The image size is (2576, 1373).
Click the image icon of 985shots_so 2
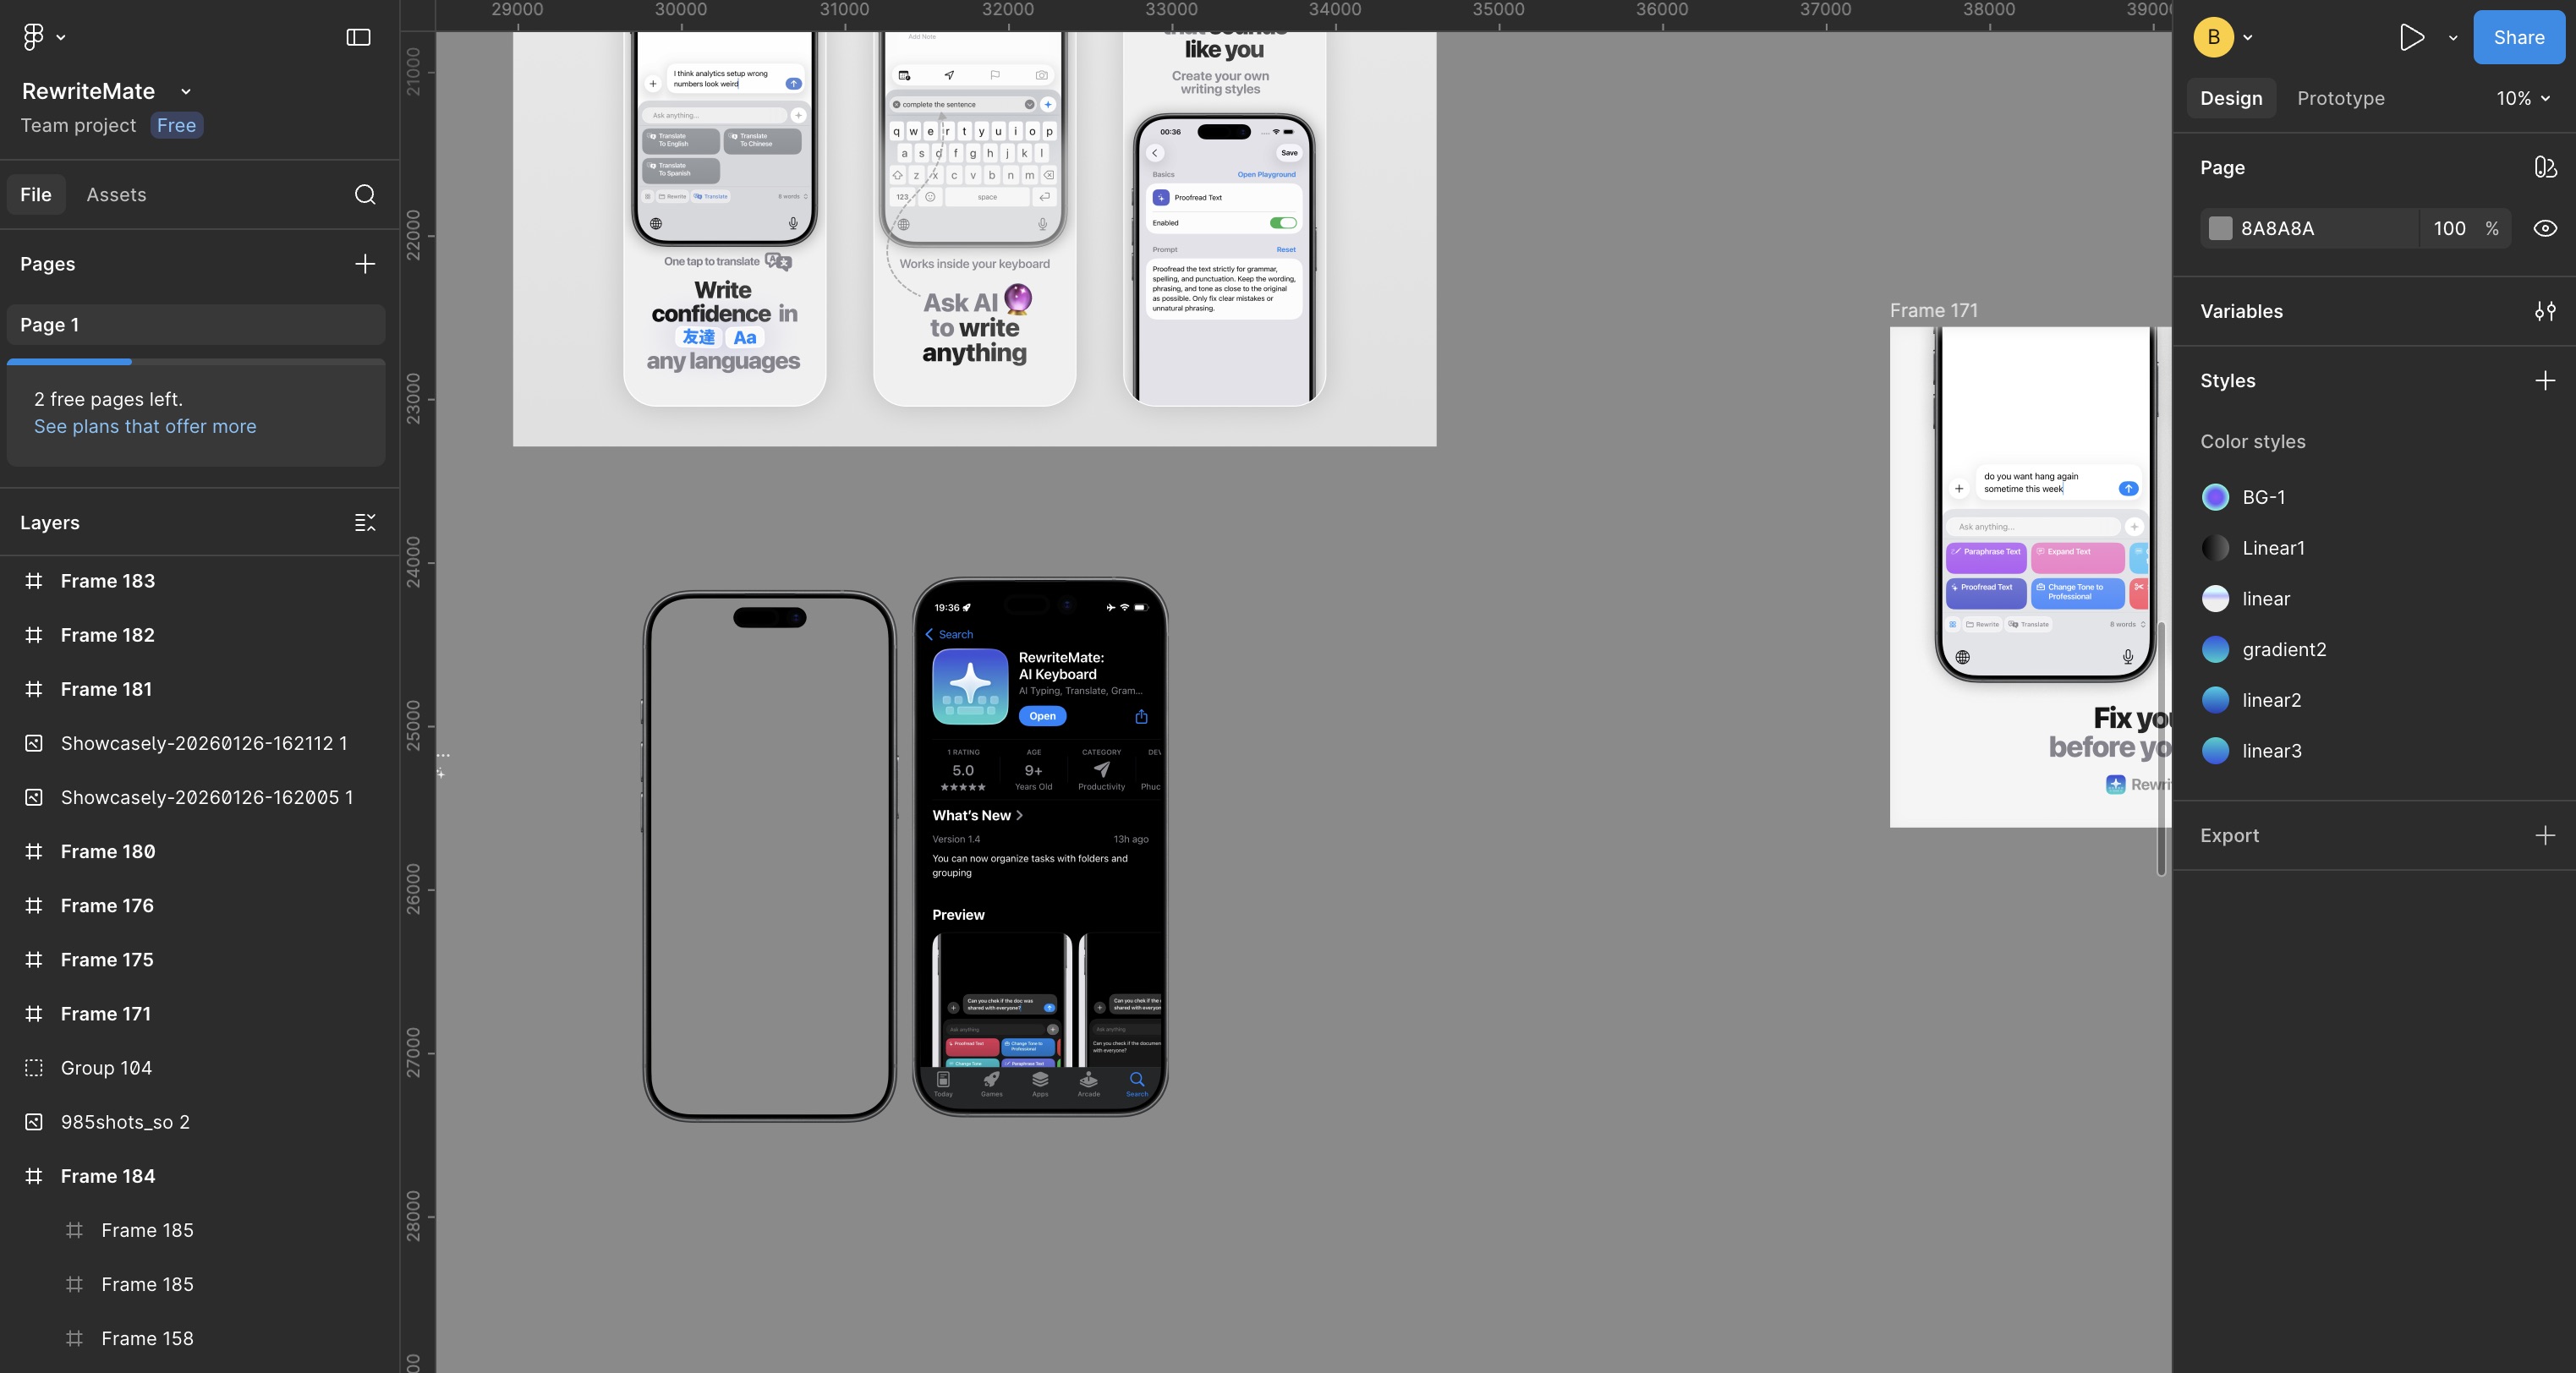[34, 1122]
